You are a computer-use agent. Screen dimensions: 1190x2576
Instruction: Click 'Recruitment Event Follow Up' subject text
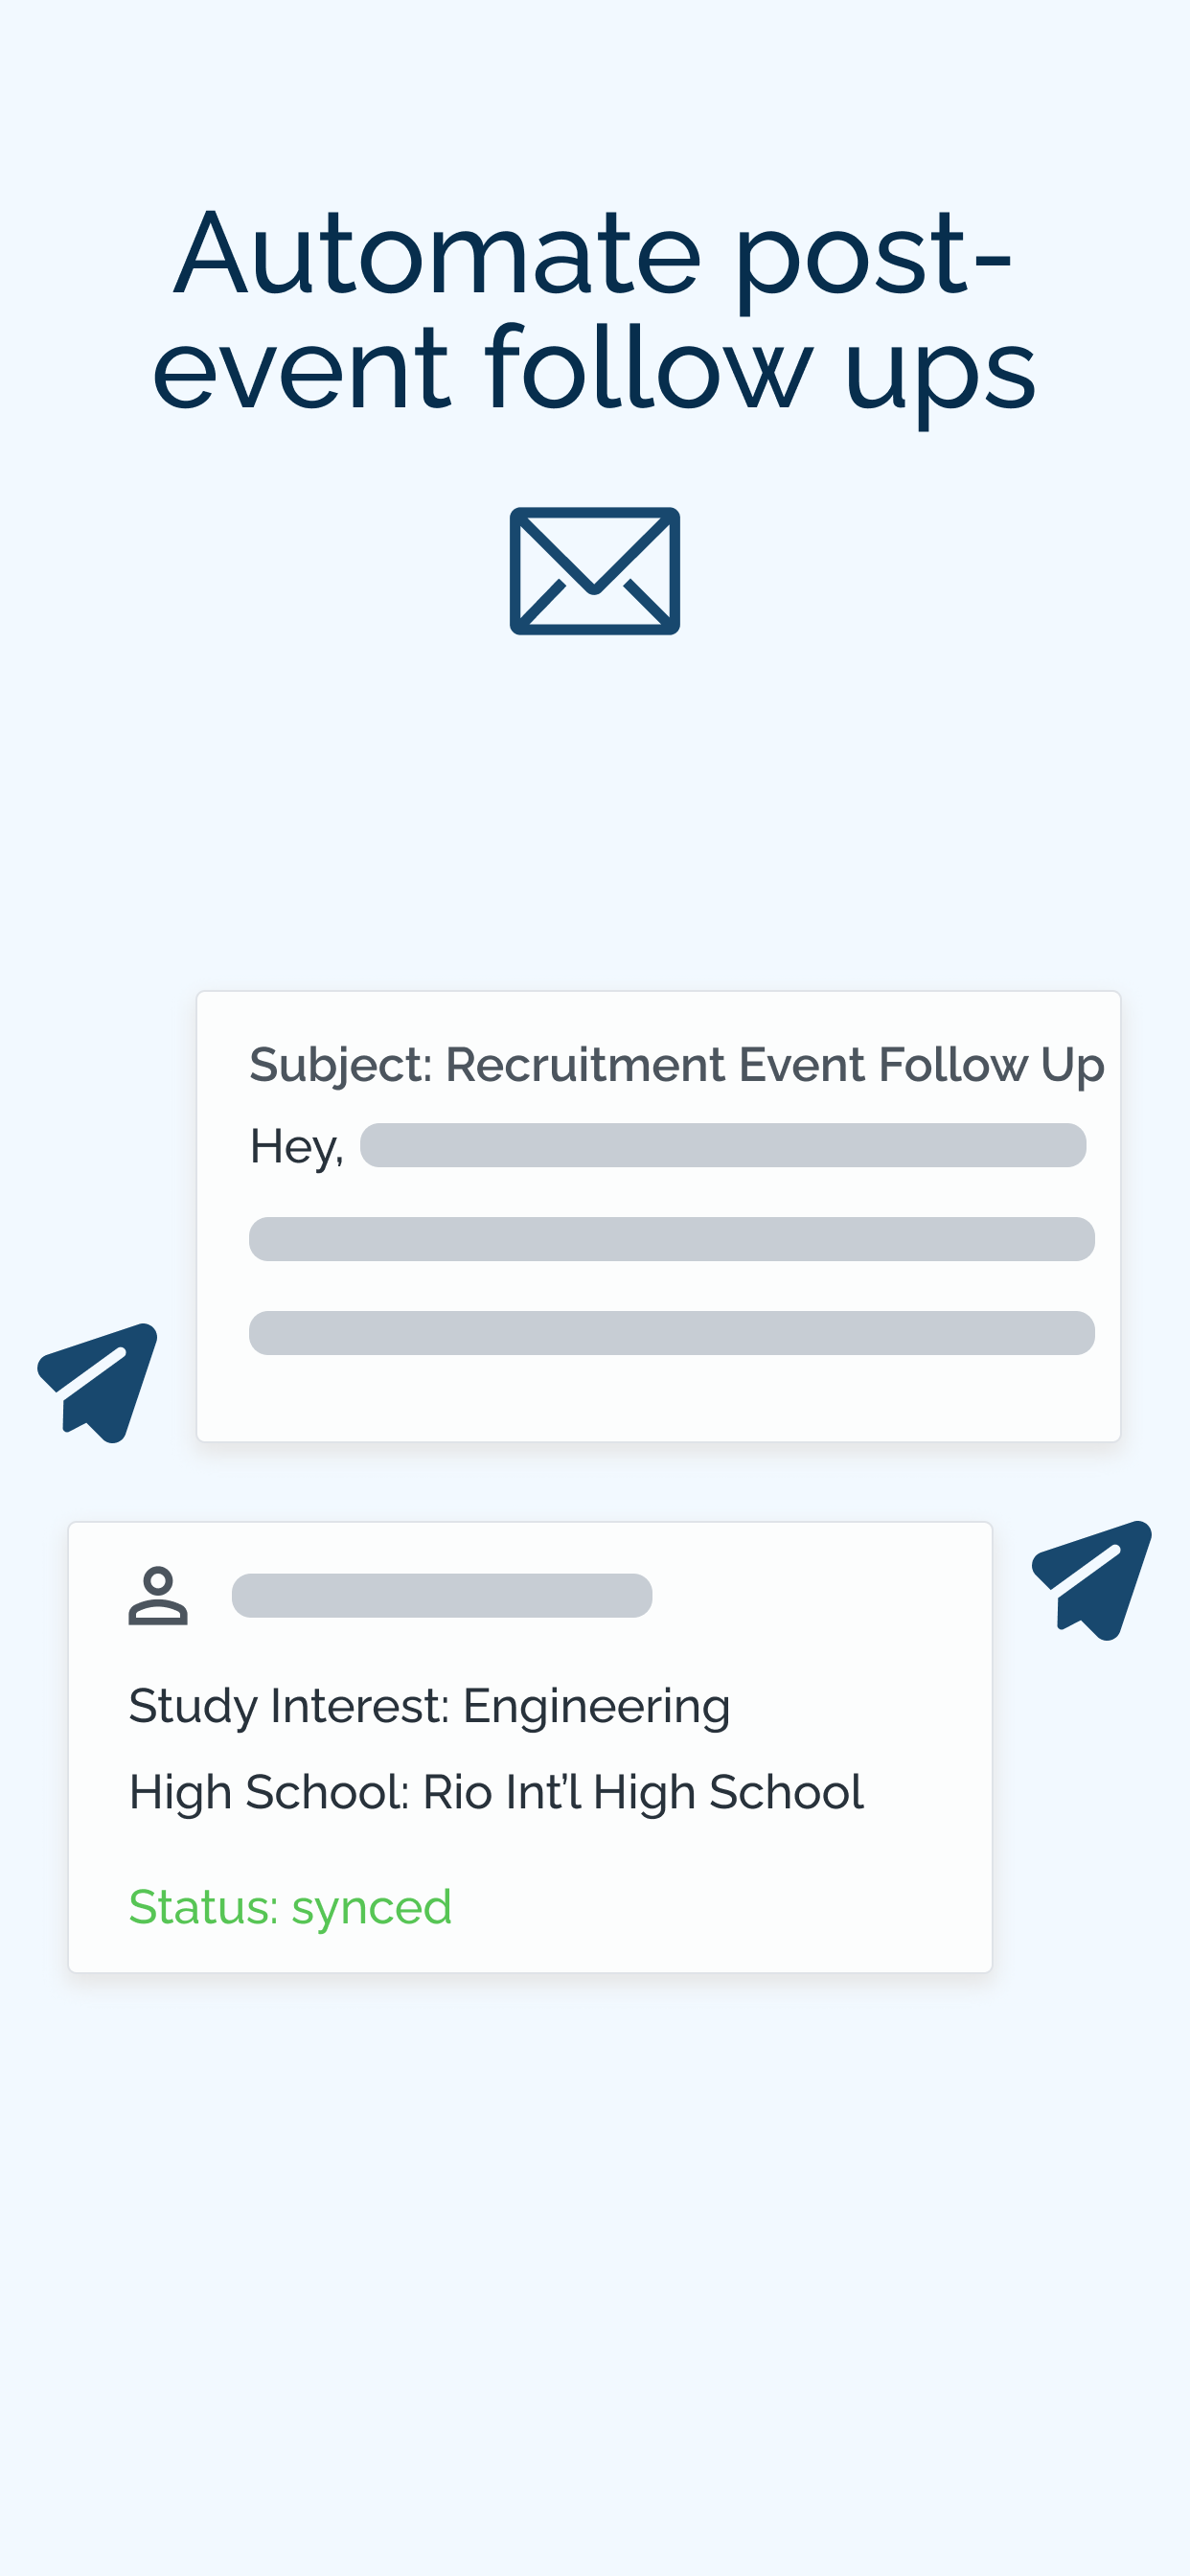click(775, 1066)
